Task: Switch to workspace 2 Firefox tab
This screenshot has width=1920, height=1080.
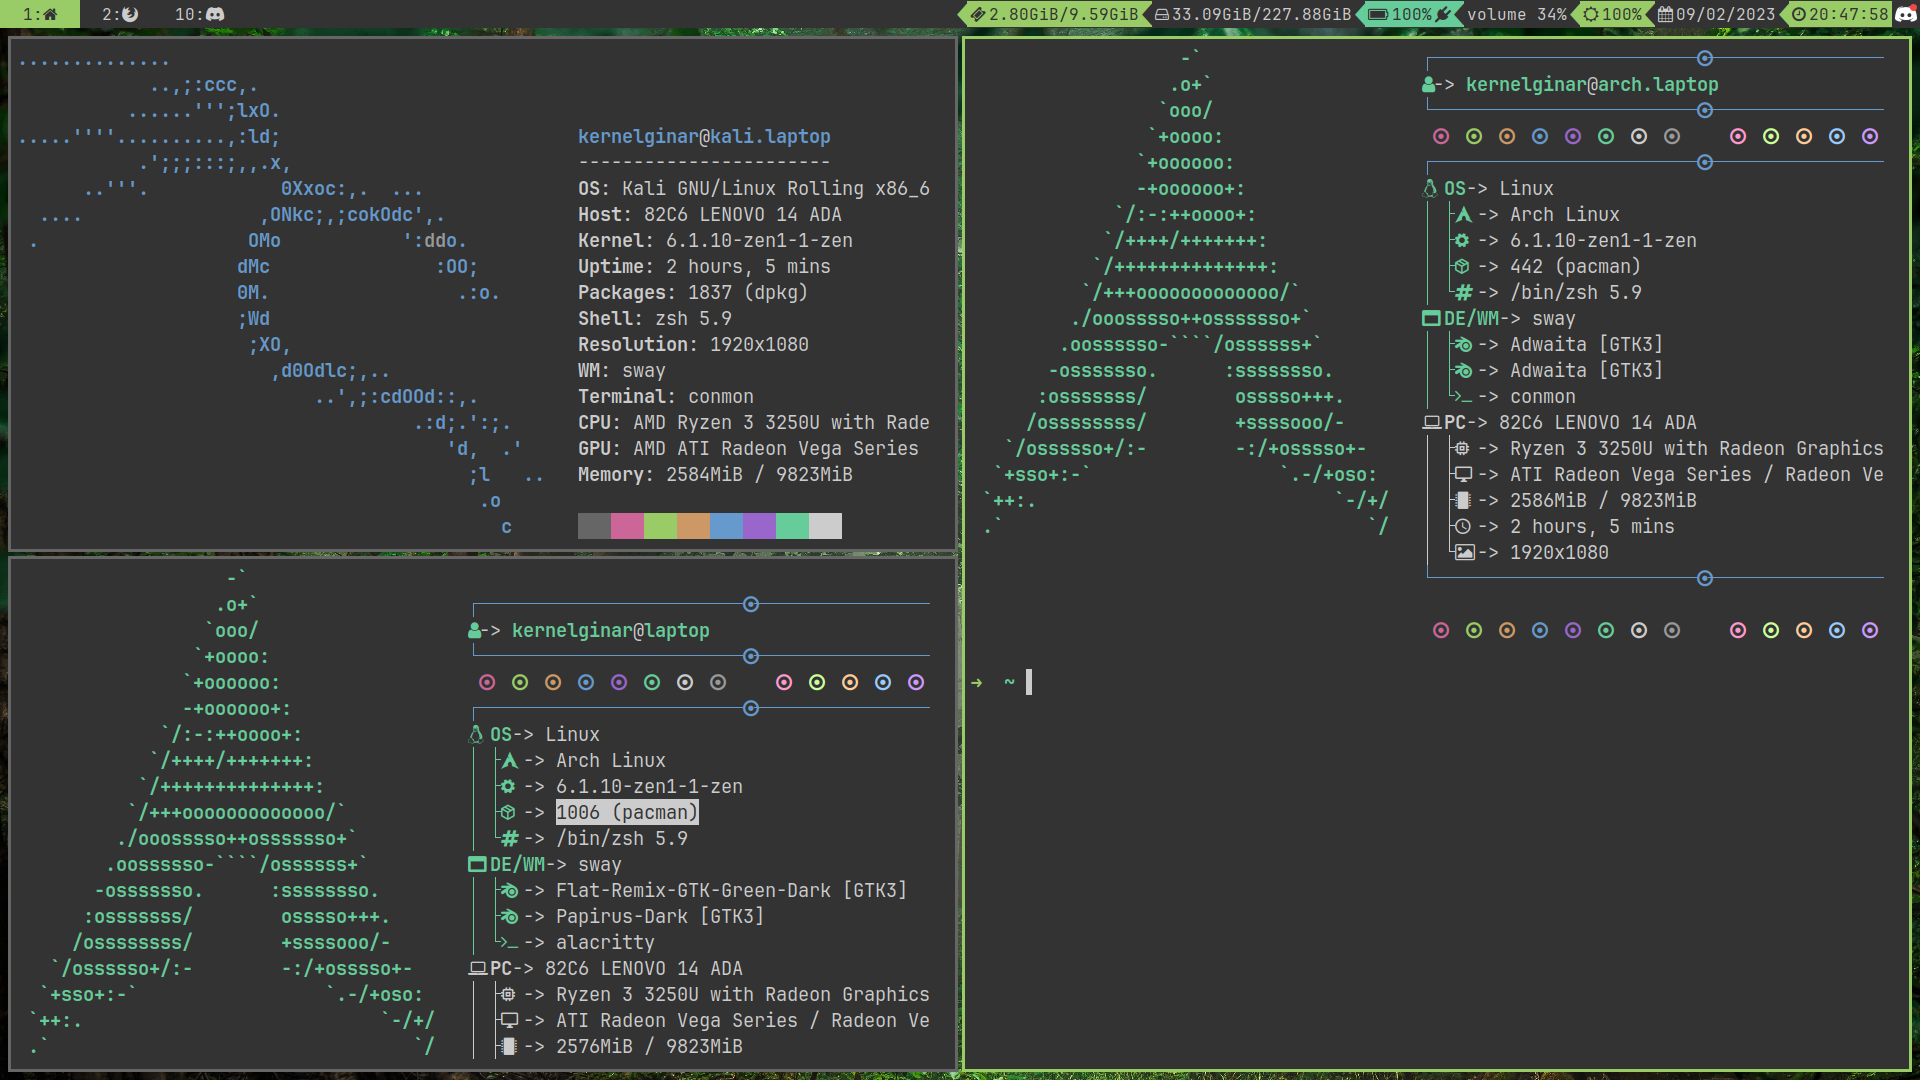Action: pyautogui.click(x=121, y=14)
